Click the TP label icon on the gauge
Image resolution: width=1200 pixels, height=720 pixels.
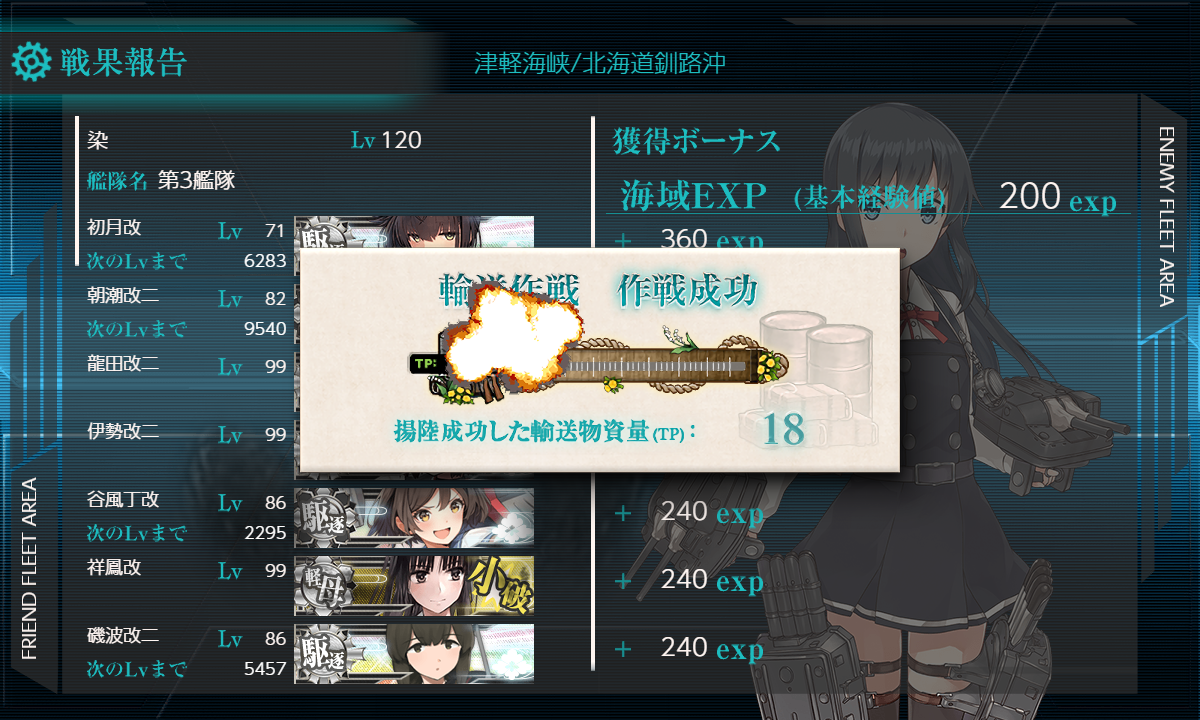[x=425, y=363]
